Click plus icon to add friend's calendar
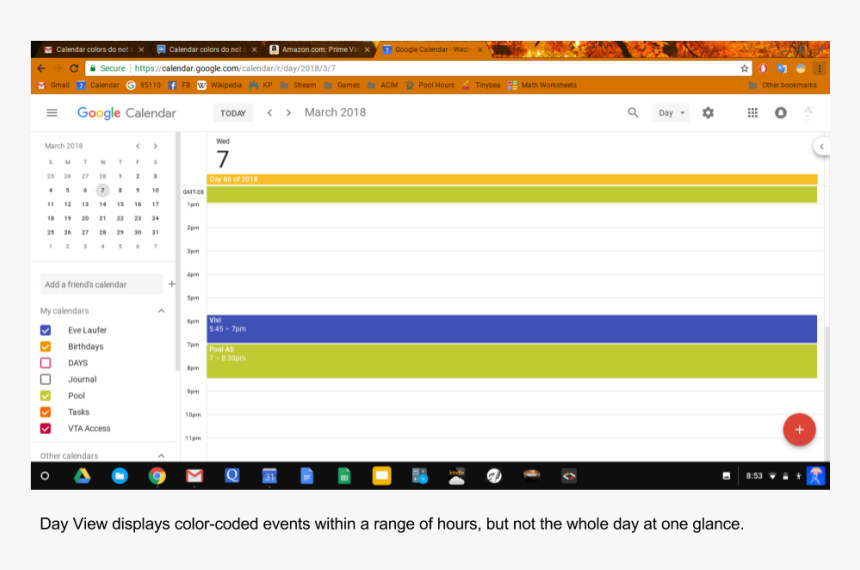The width and height of the screenshot is (860, 570). (x=172, y=284)
